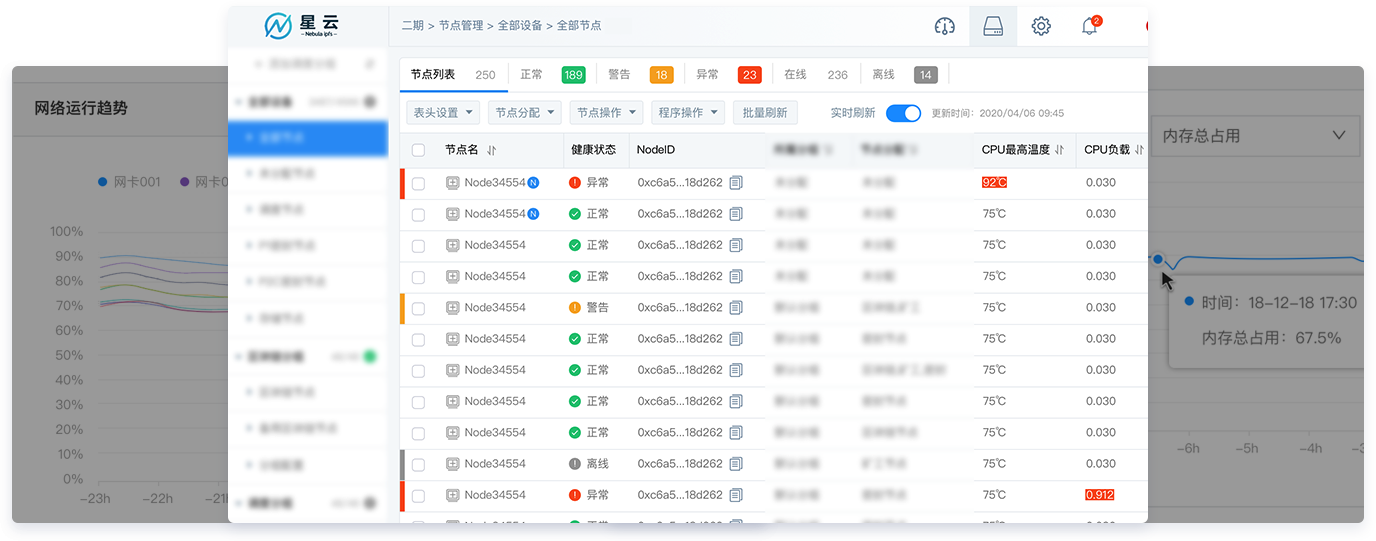The image size is (1376, 541).
Task: Check the box for the 92℃ 异常 row
Action: pyautogui.click(x=418, y=184)
